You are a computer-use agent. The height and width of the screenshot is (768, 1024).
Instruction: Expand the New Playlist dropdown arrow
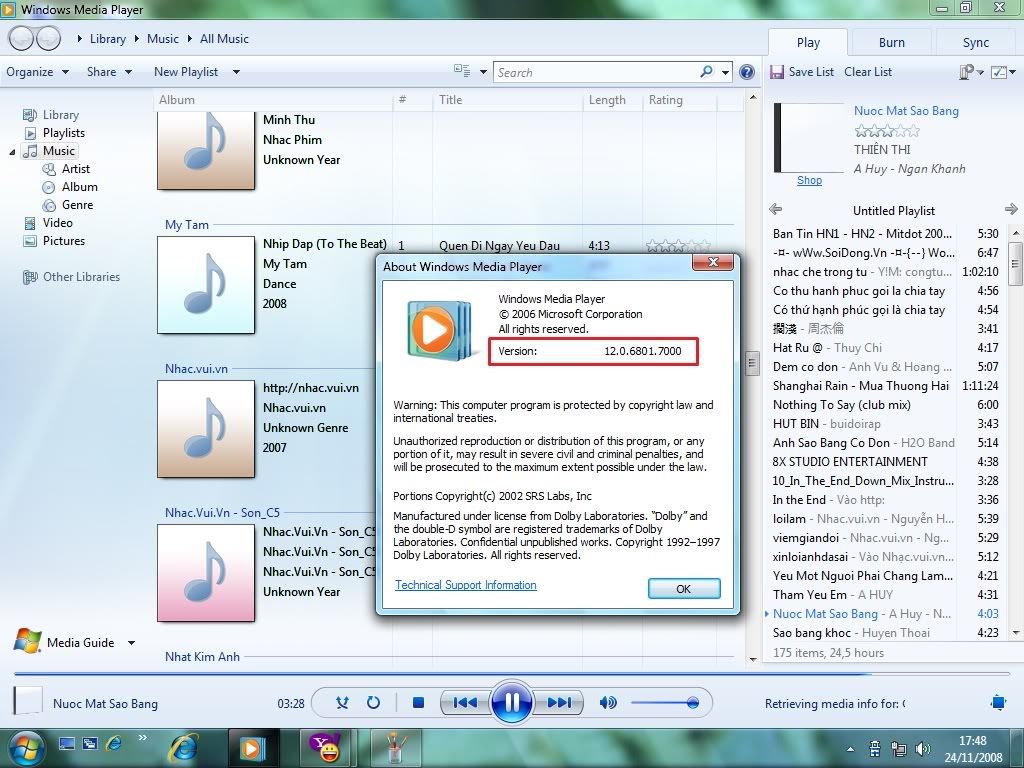click(x=236, y=72)
